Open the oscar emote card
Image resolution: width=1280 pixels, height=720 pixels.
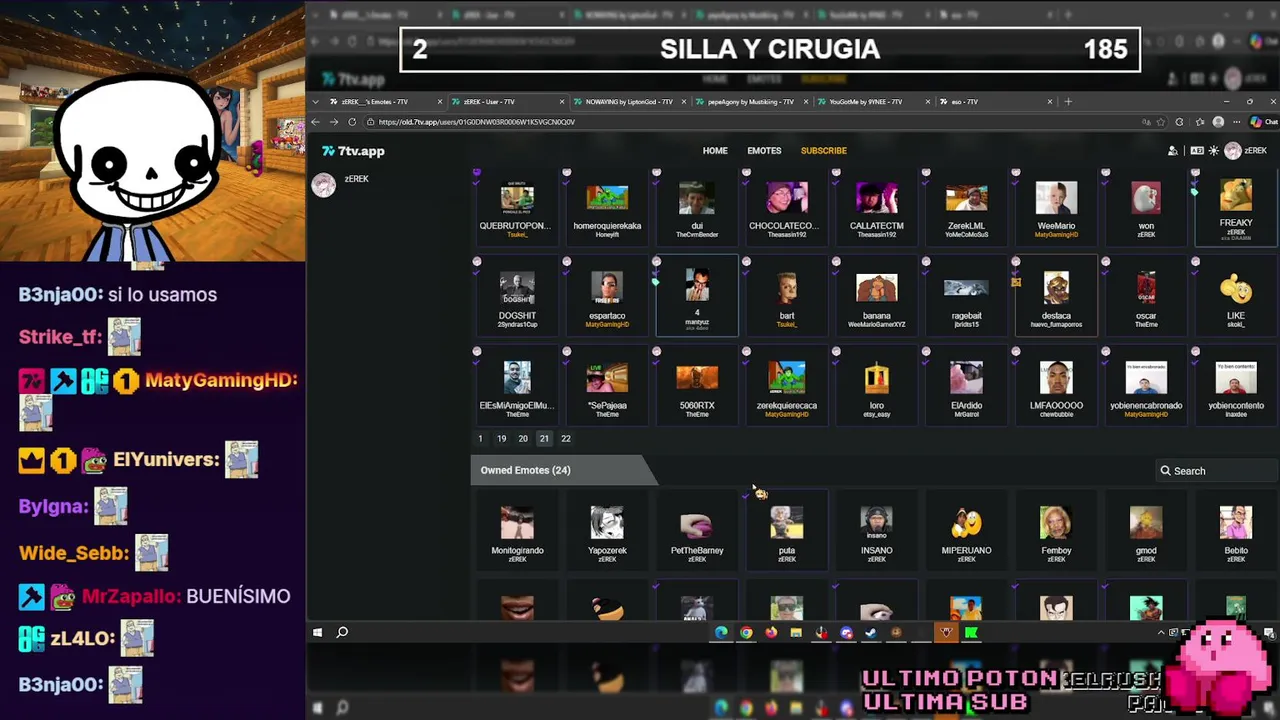click(1146, 295)
